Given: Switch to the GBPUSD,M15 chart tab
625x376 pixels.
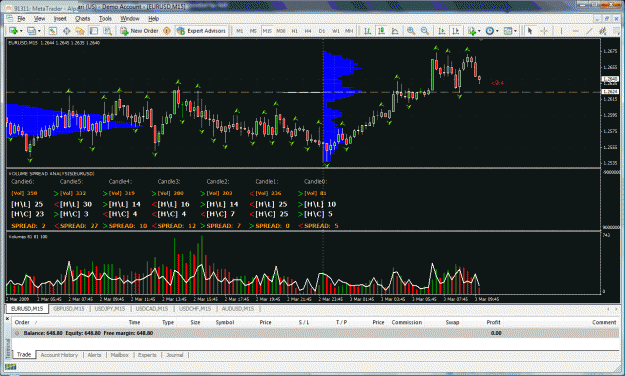Looking at the screenshot, I should point(69,309).
